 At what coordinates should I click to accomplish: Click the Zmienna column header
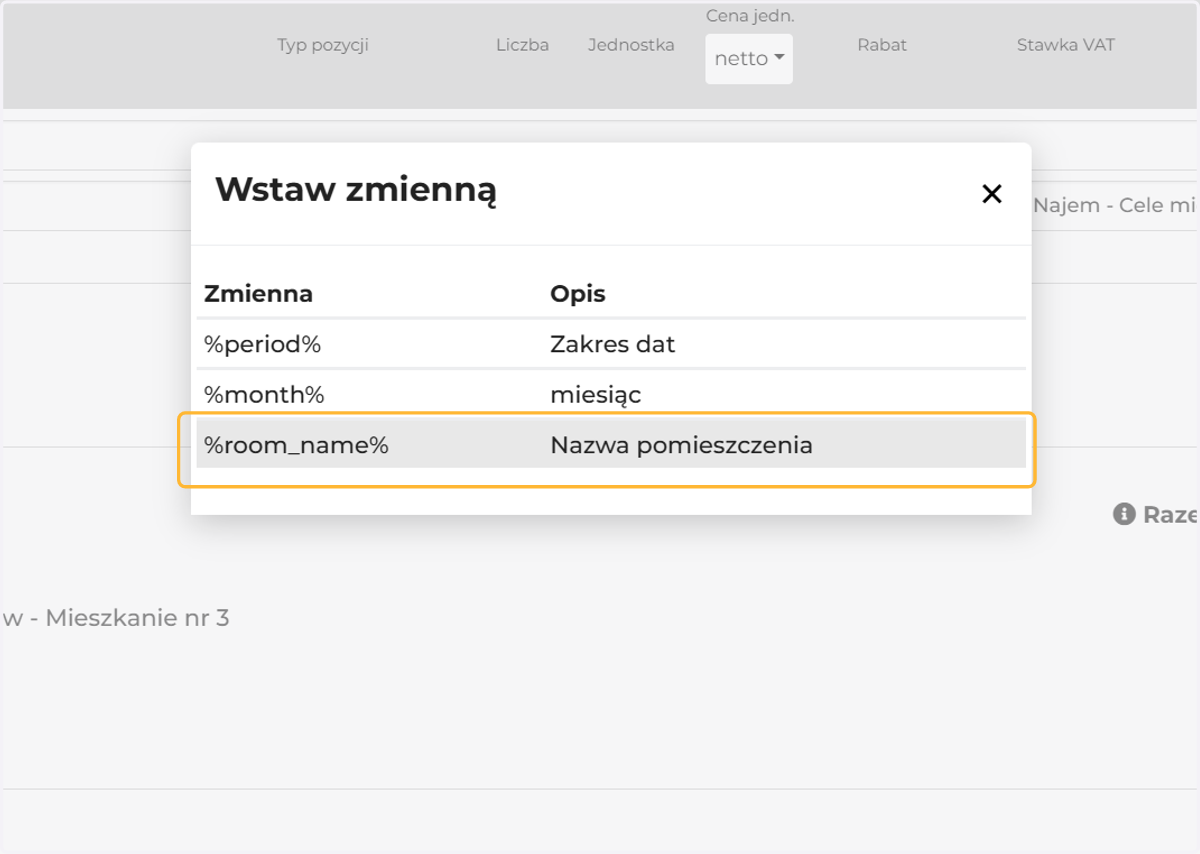pyautogui.click(x=258, y=293)
